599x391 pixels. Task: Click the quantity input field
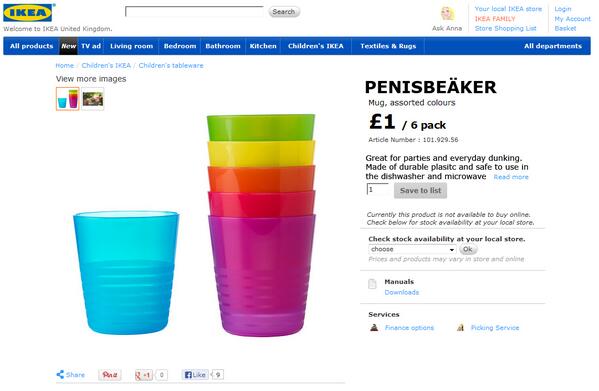click(378, 189)
